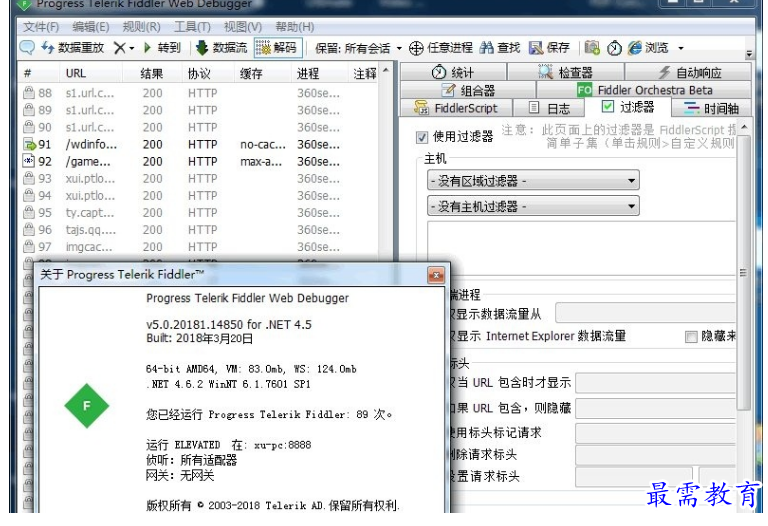Click the 删除请求标头 input field
Screen dimensions: 768x526
tap(656, 455)
